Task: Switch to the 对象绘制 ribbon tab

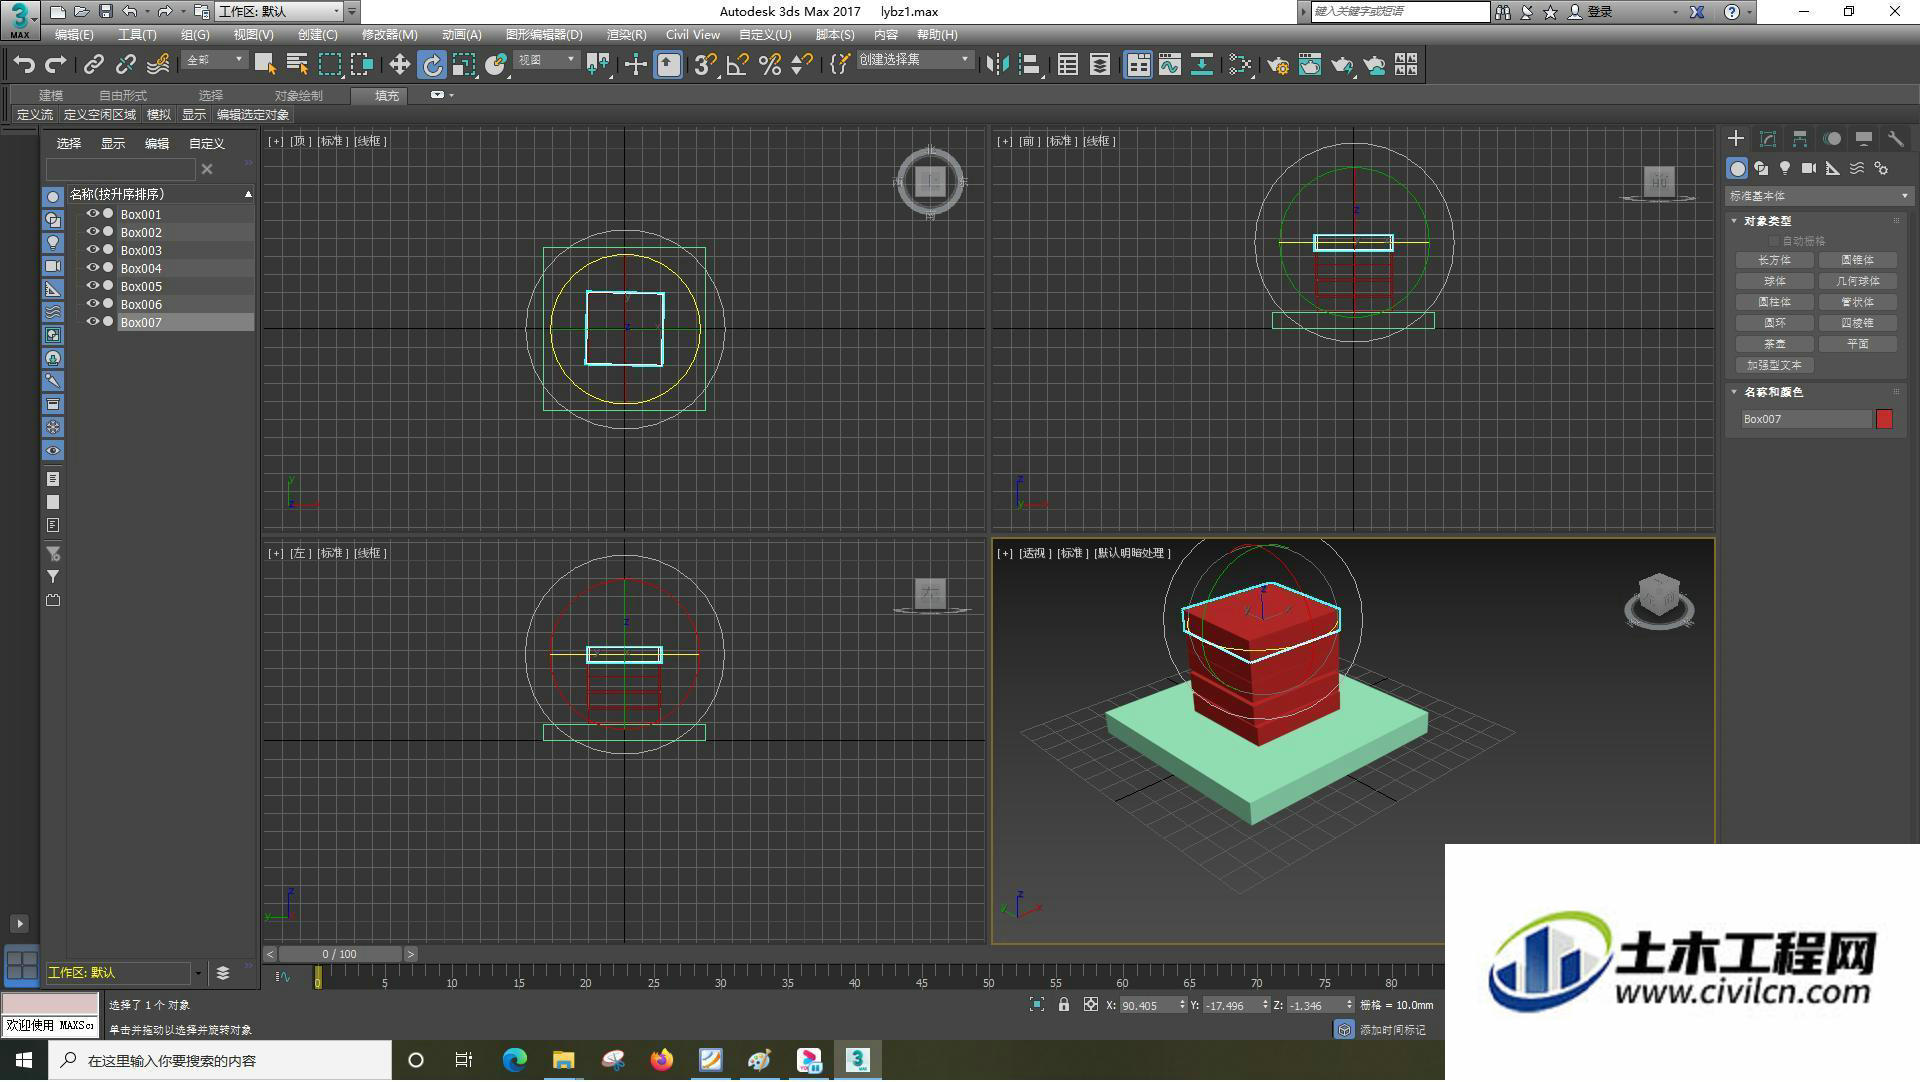Action: (299, 96)
